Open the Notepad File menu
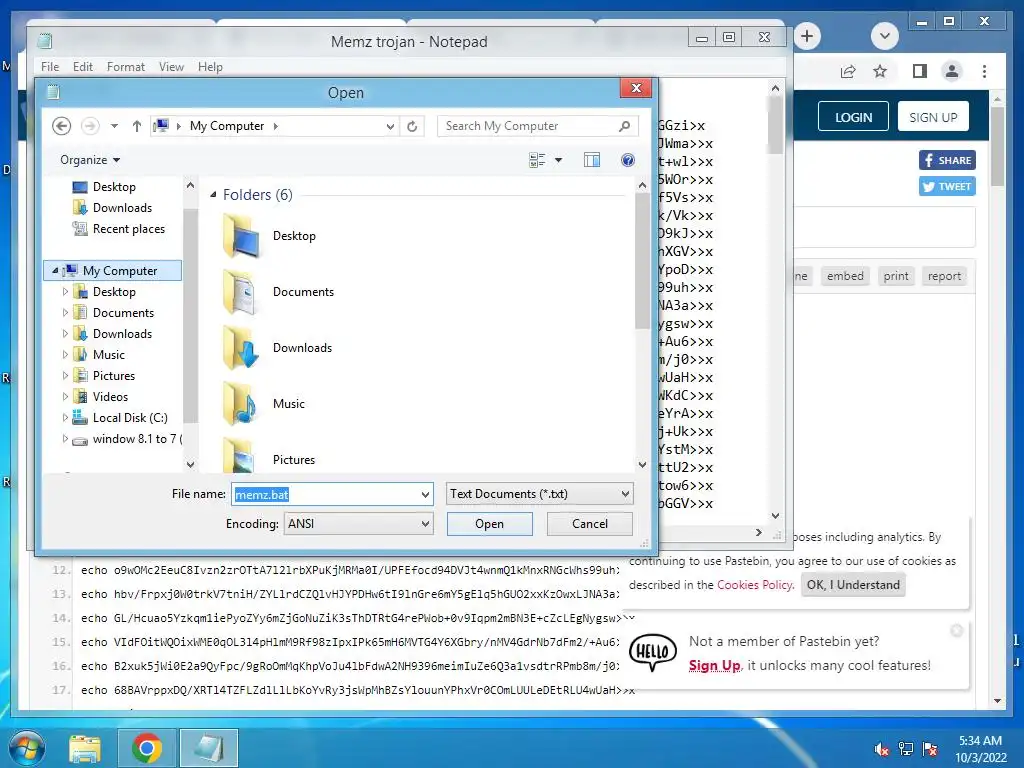This screenshot has width=1024, height=768. pos(50,67)
